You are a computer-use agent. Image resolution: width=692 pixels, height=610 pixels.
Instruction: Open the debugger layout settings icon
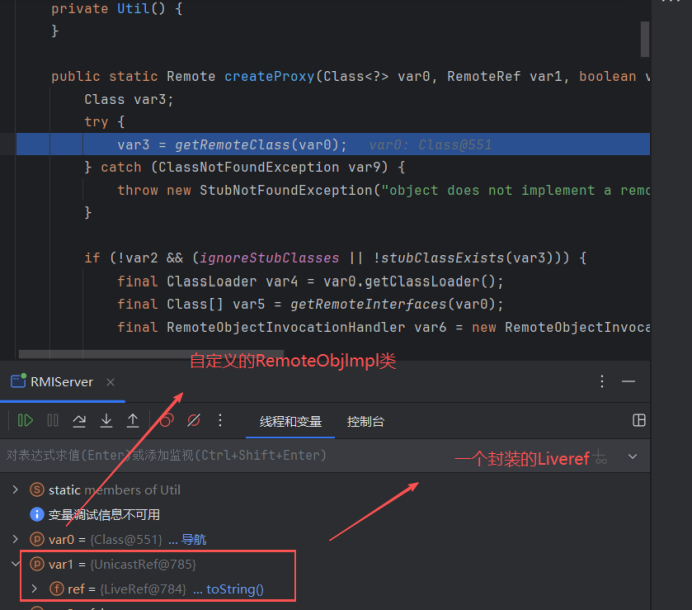(639, 421)
